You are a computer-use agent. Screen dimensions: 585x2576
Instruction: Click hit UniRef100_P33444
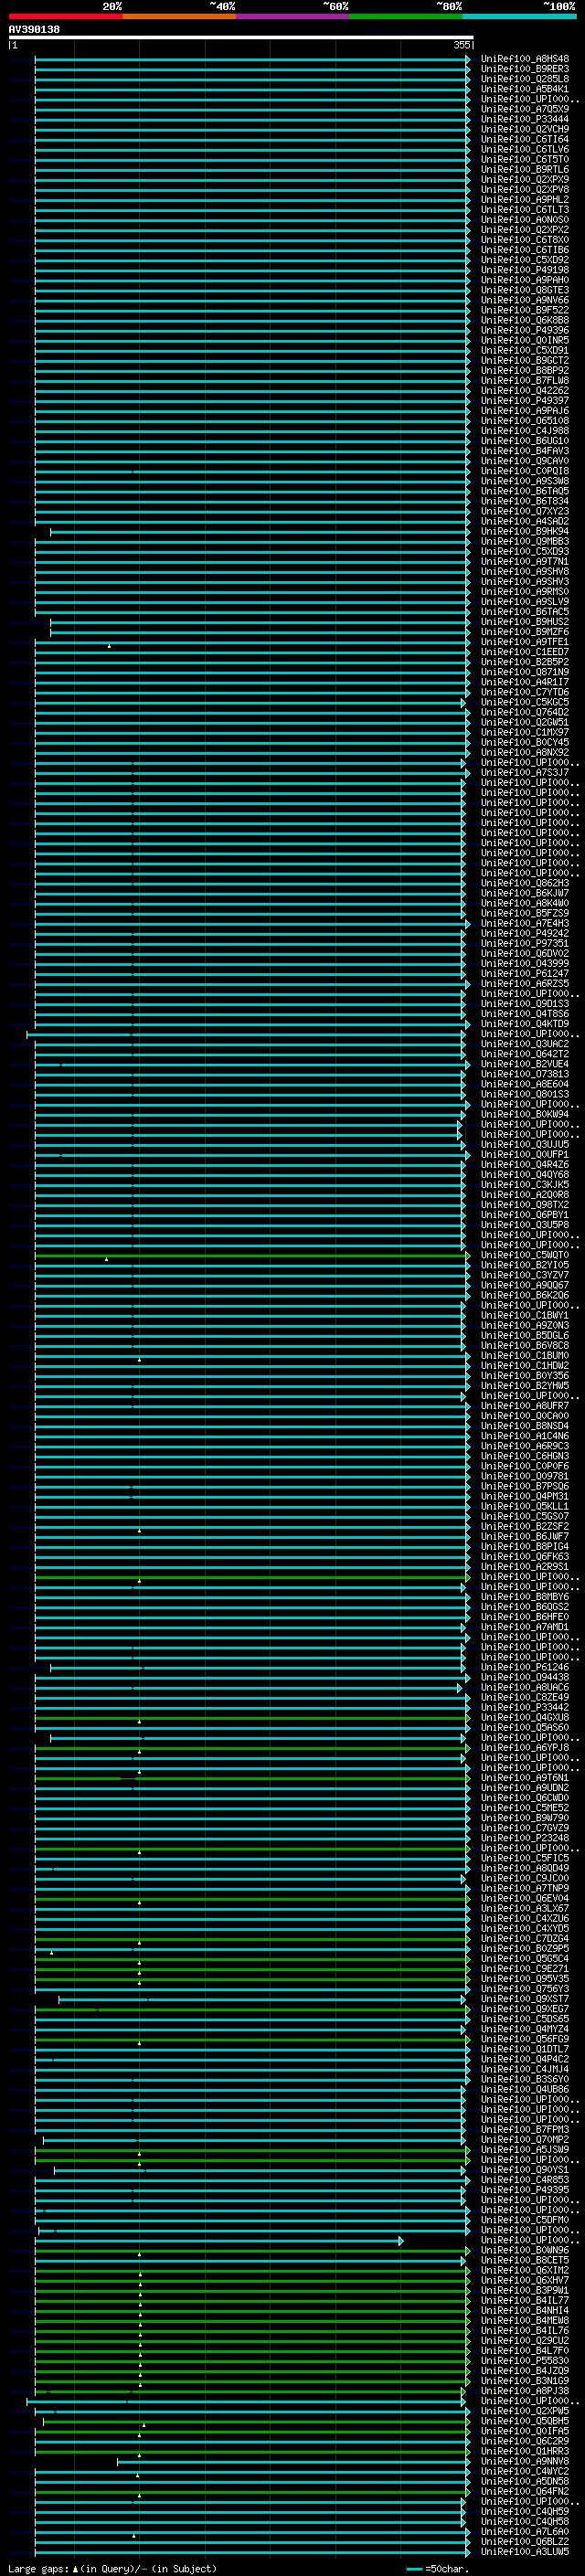point(525,119)
